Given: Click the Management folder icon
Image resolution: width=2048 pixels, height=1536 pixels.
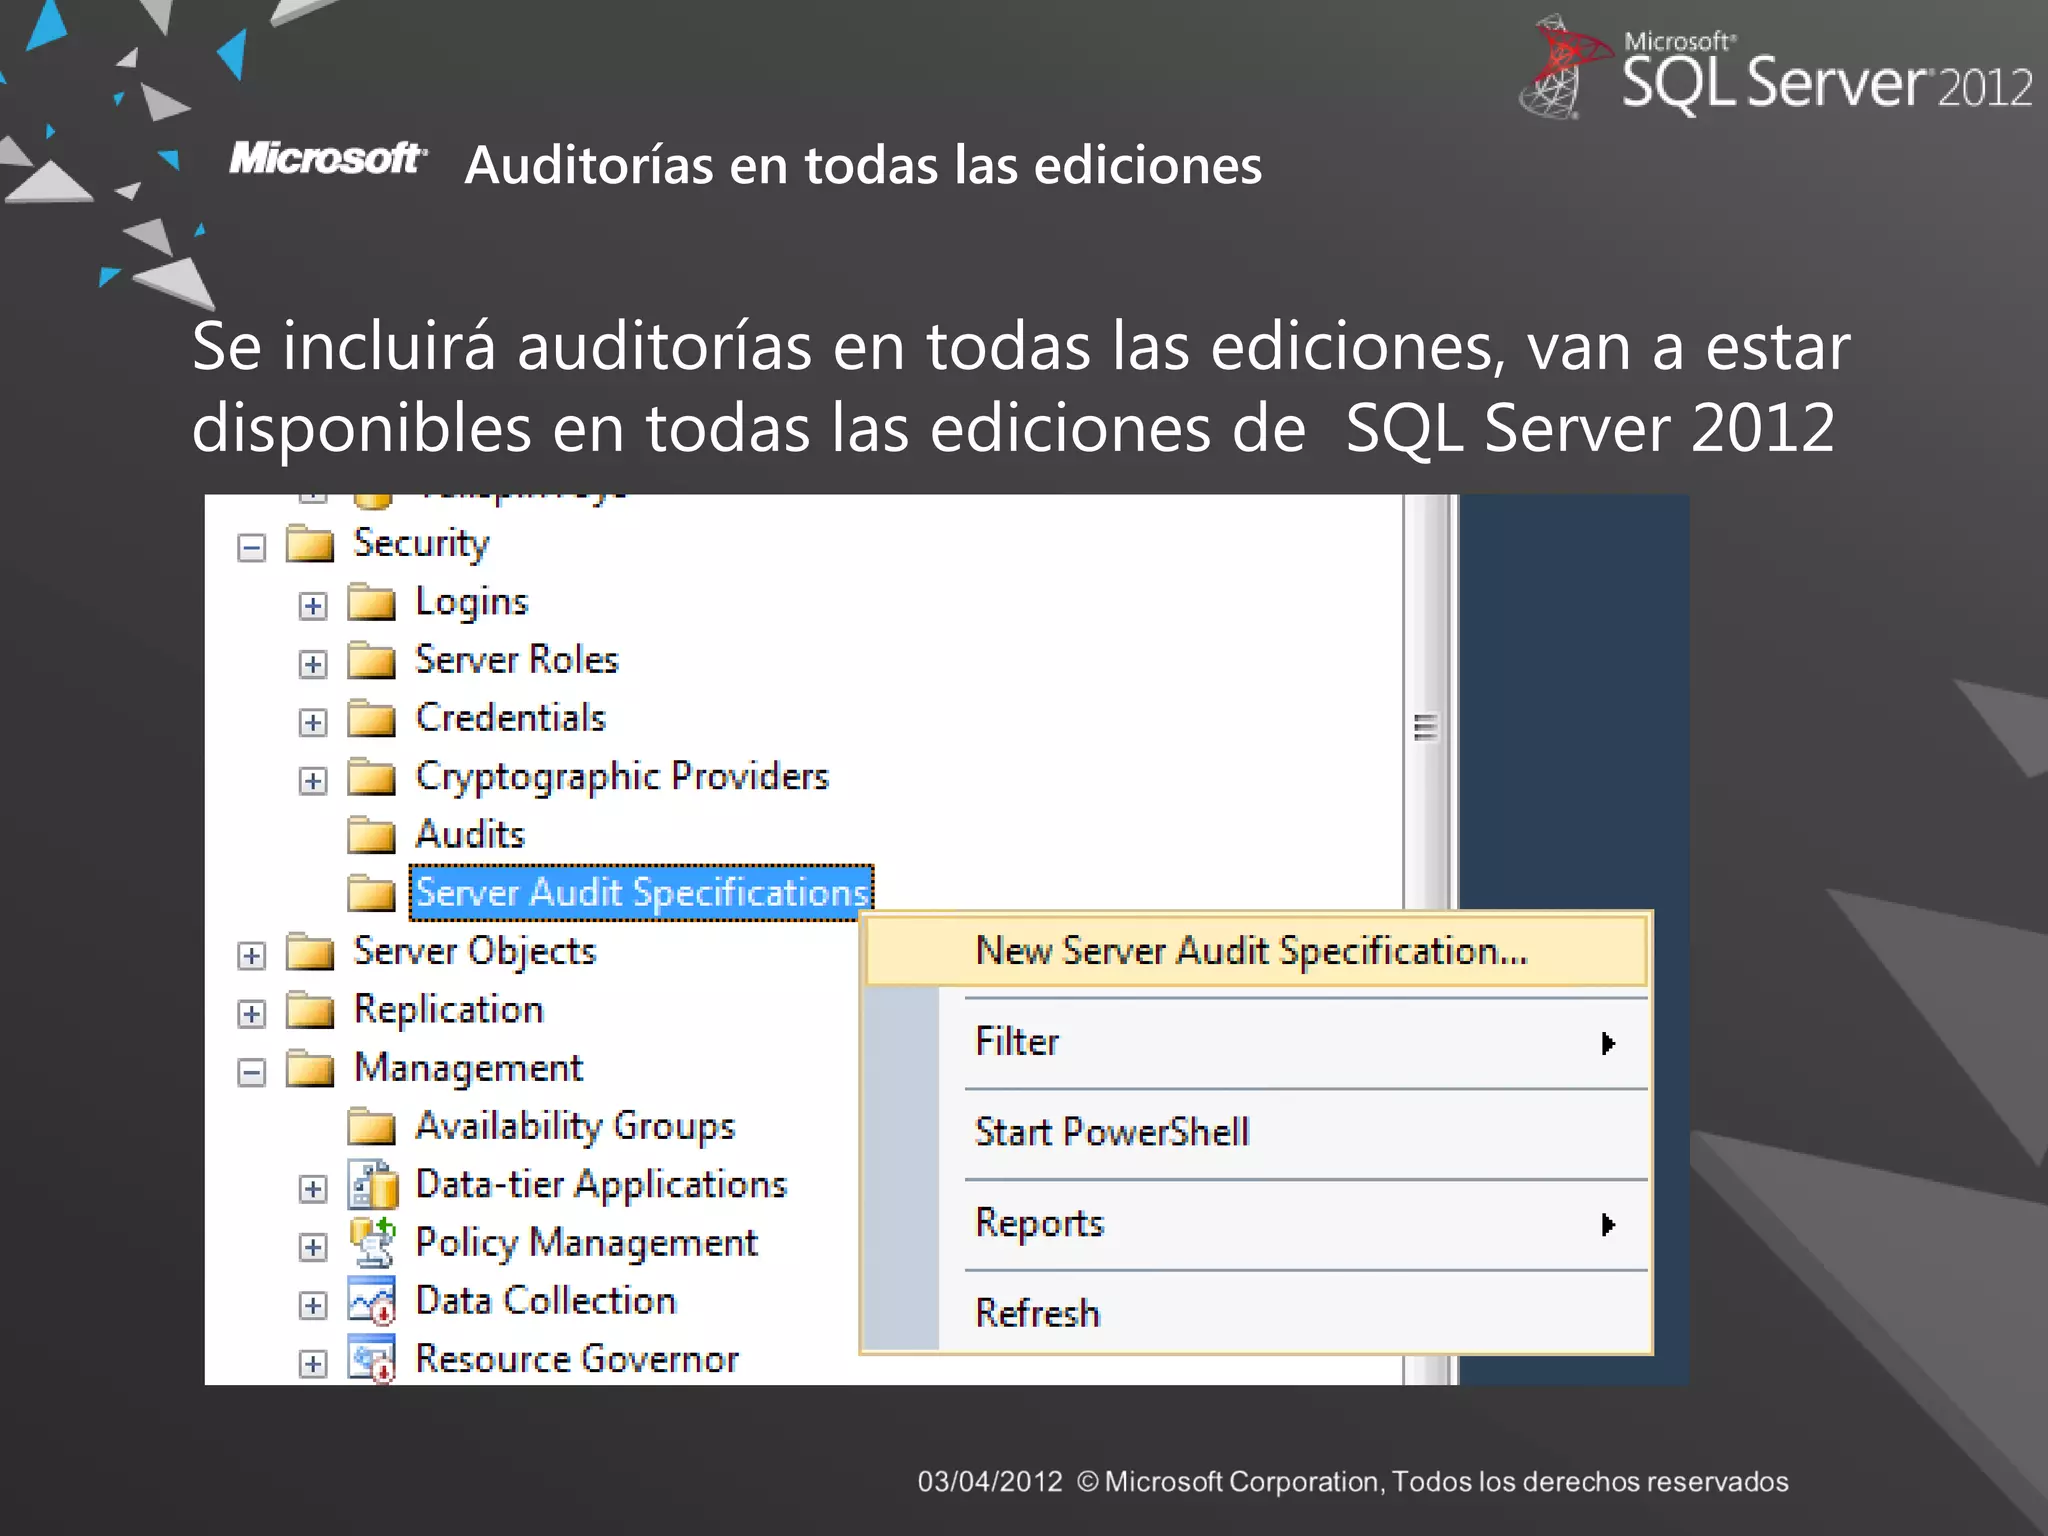Looking at the screenshot, I should tap(309, 1068).
